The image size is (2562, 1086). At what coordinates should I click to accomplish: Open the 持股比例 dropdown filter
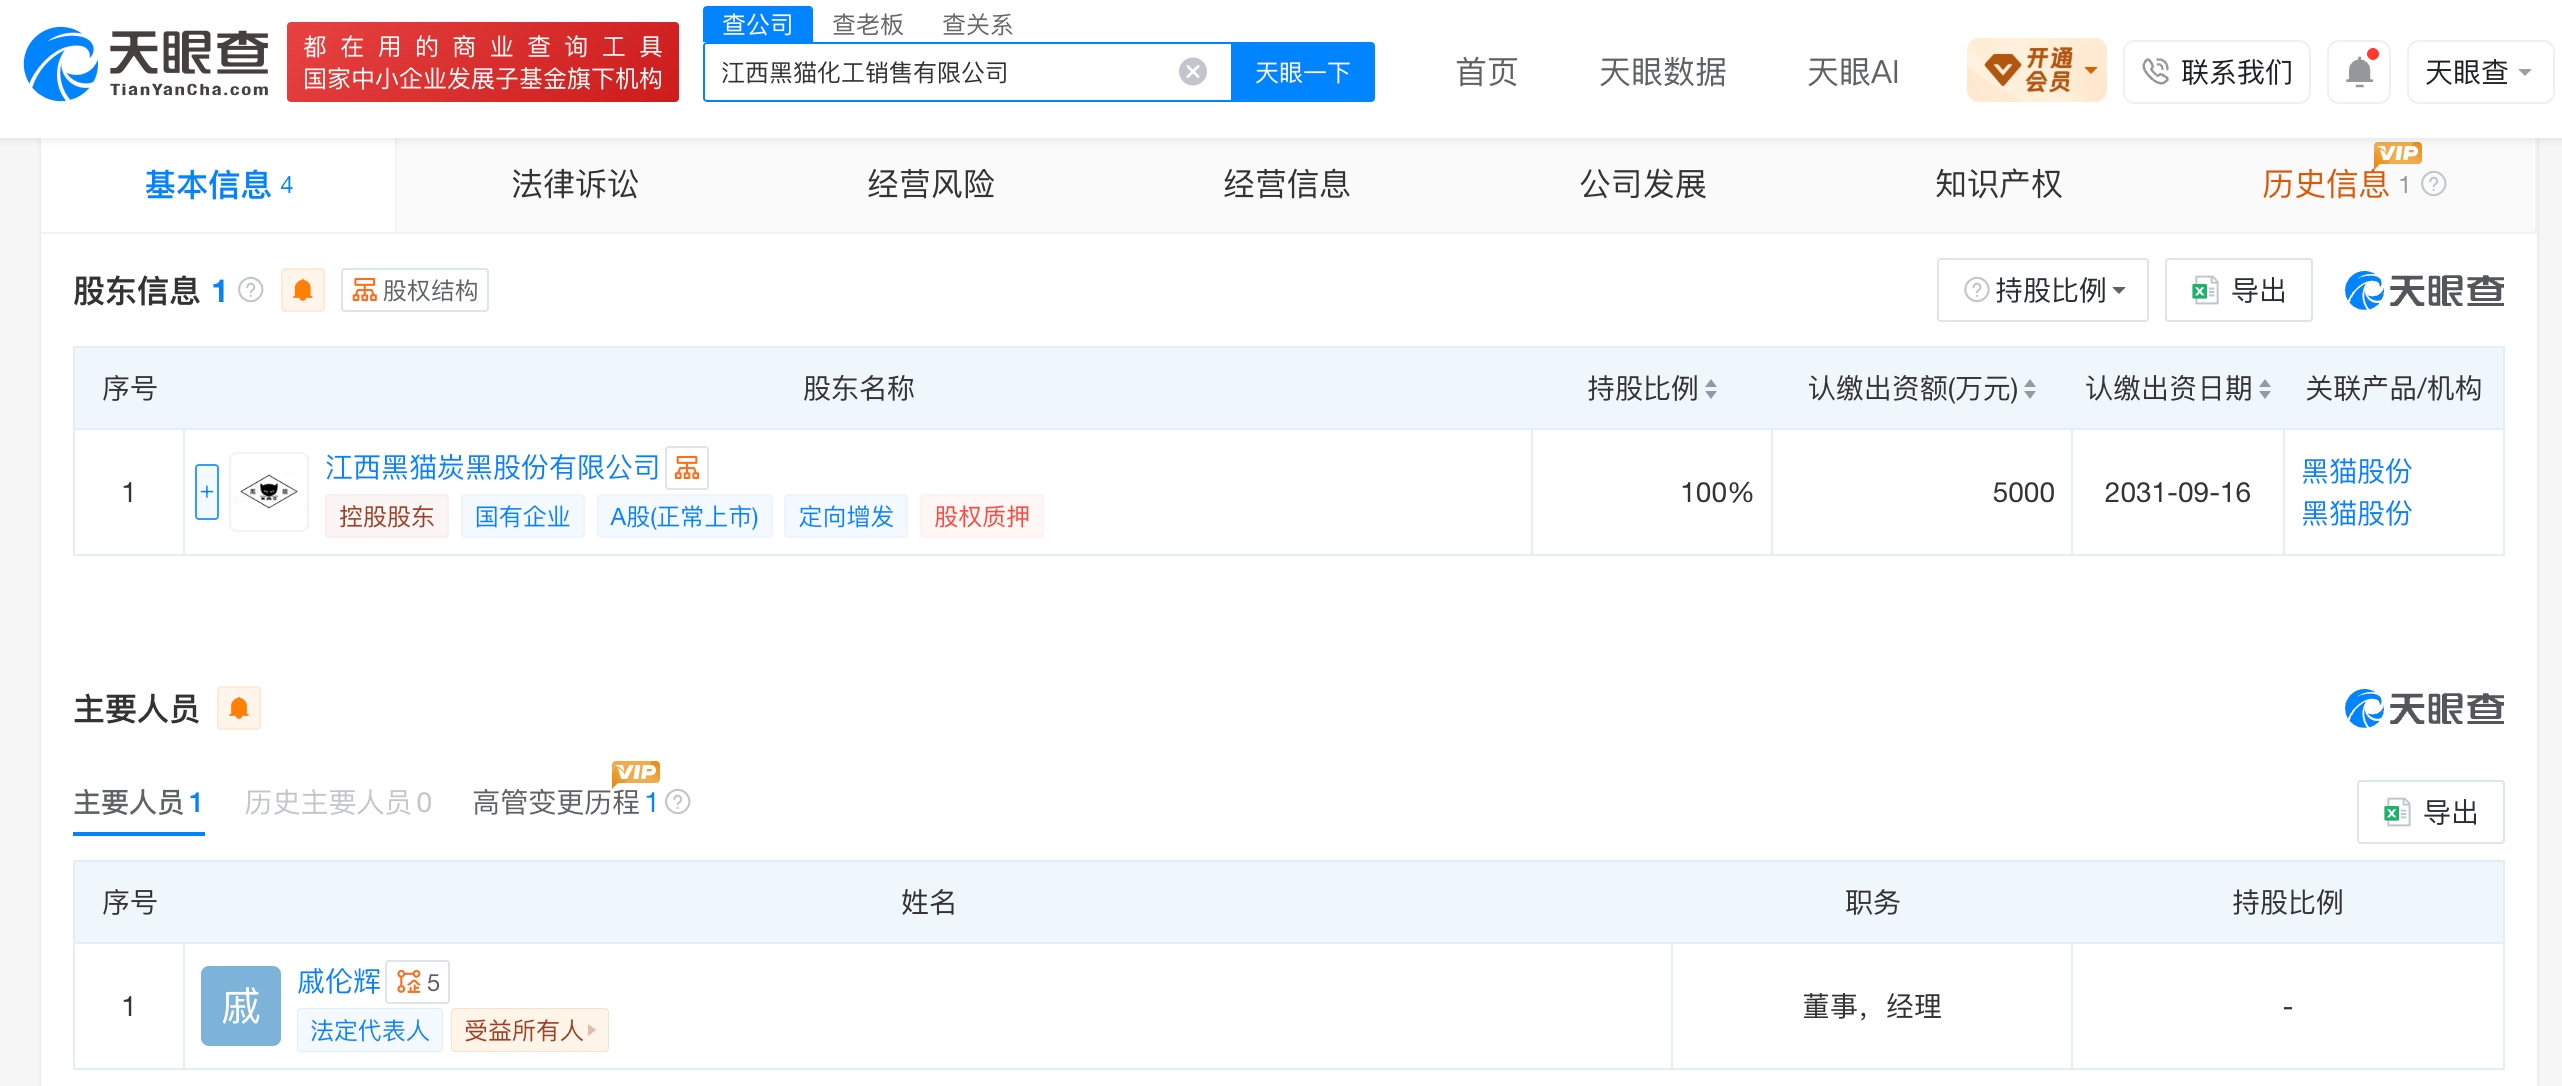tap(2043, 290)
